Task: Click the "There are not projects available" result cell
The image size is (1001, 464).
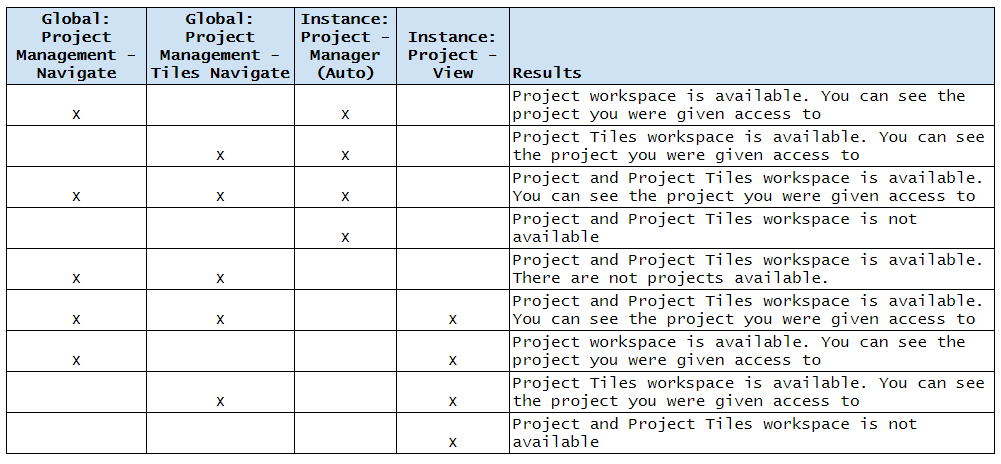Action: [748, 269]
